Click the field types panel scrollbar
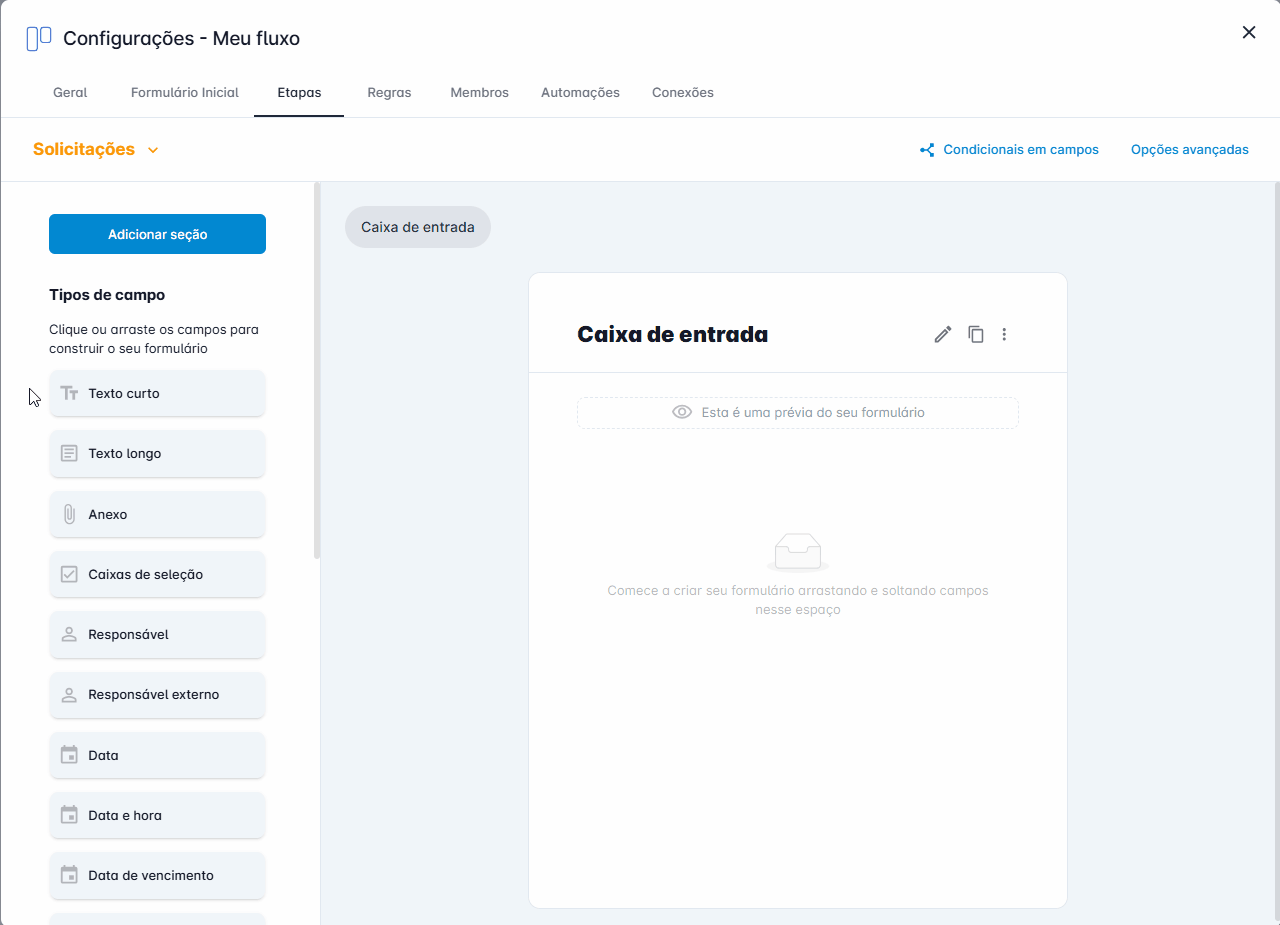 [317, 370]
